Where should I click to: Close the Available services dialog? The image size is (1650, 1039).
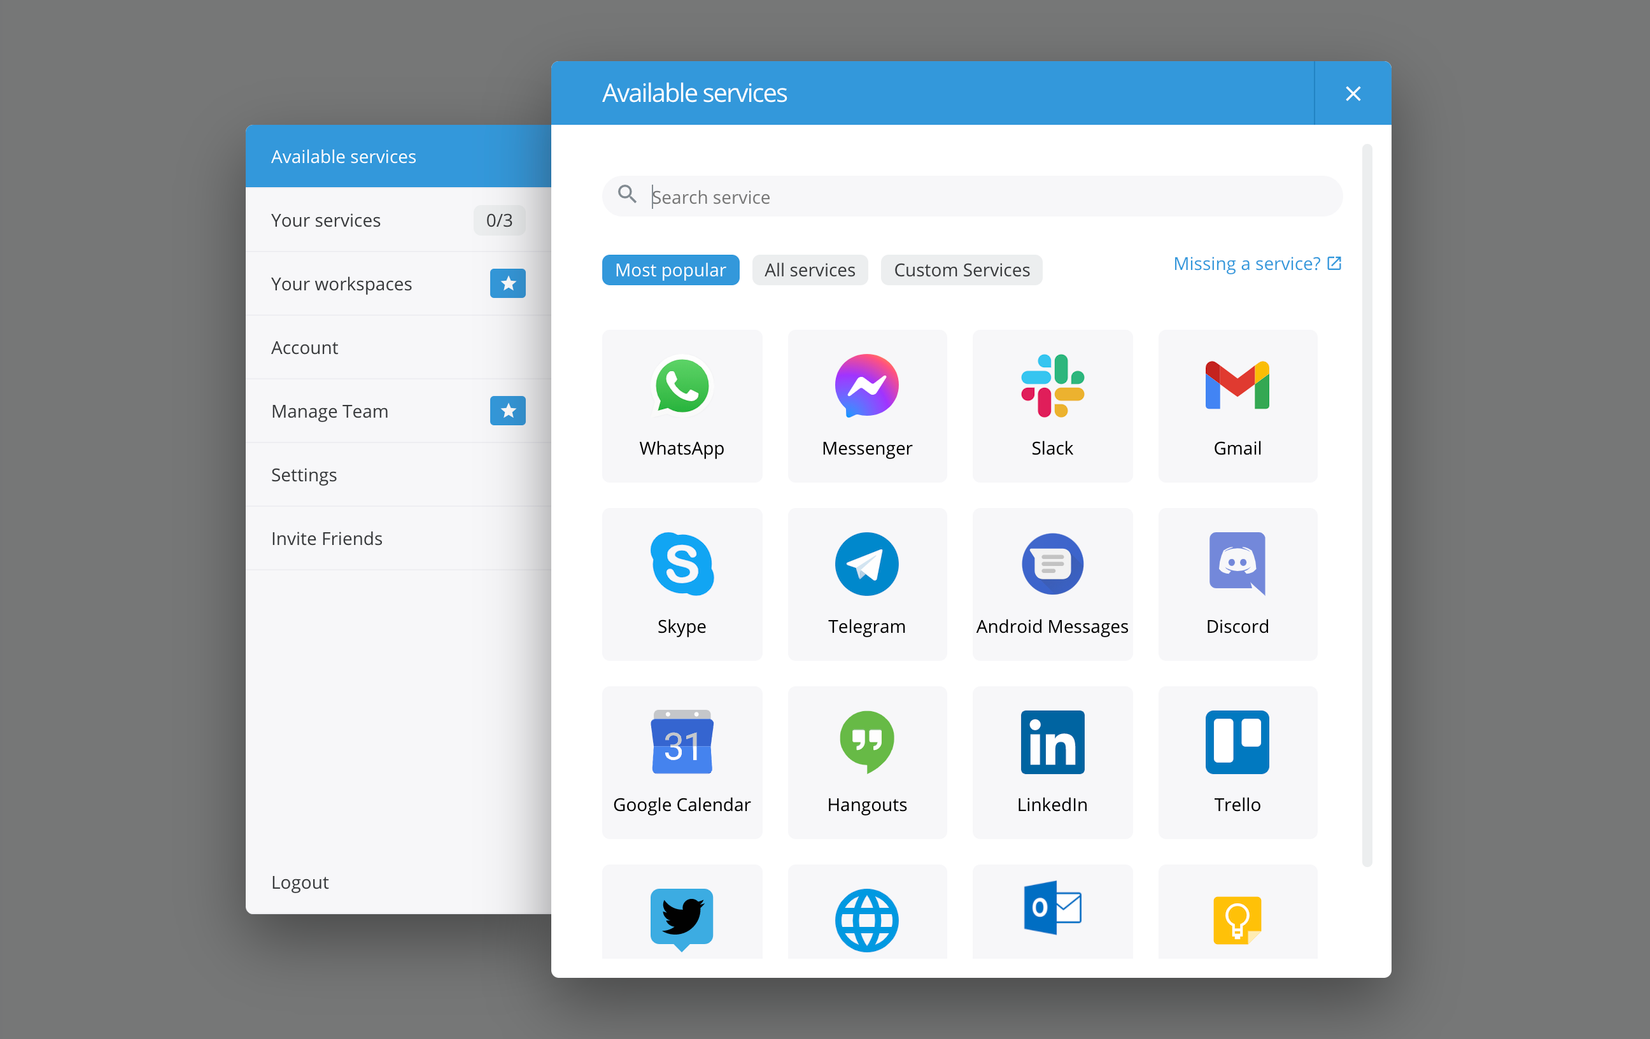tap(1353, 93)
